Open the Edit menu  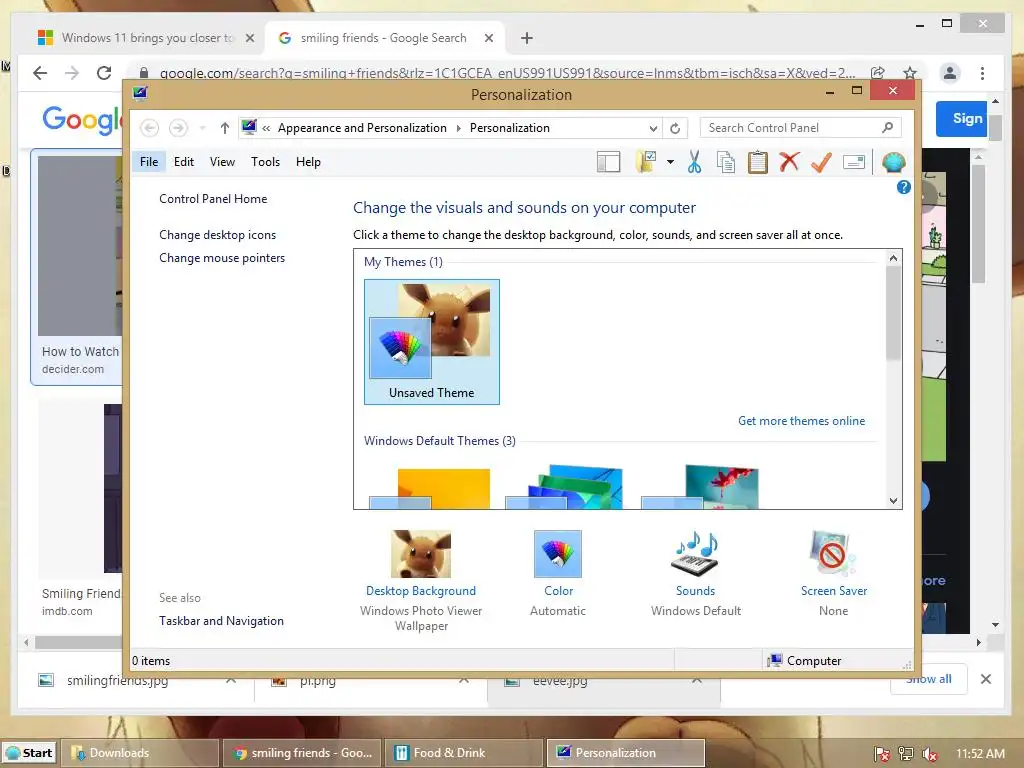pyautogui.click(x=184, y=162)
